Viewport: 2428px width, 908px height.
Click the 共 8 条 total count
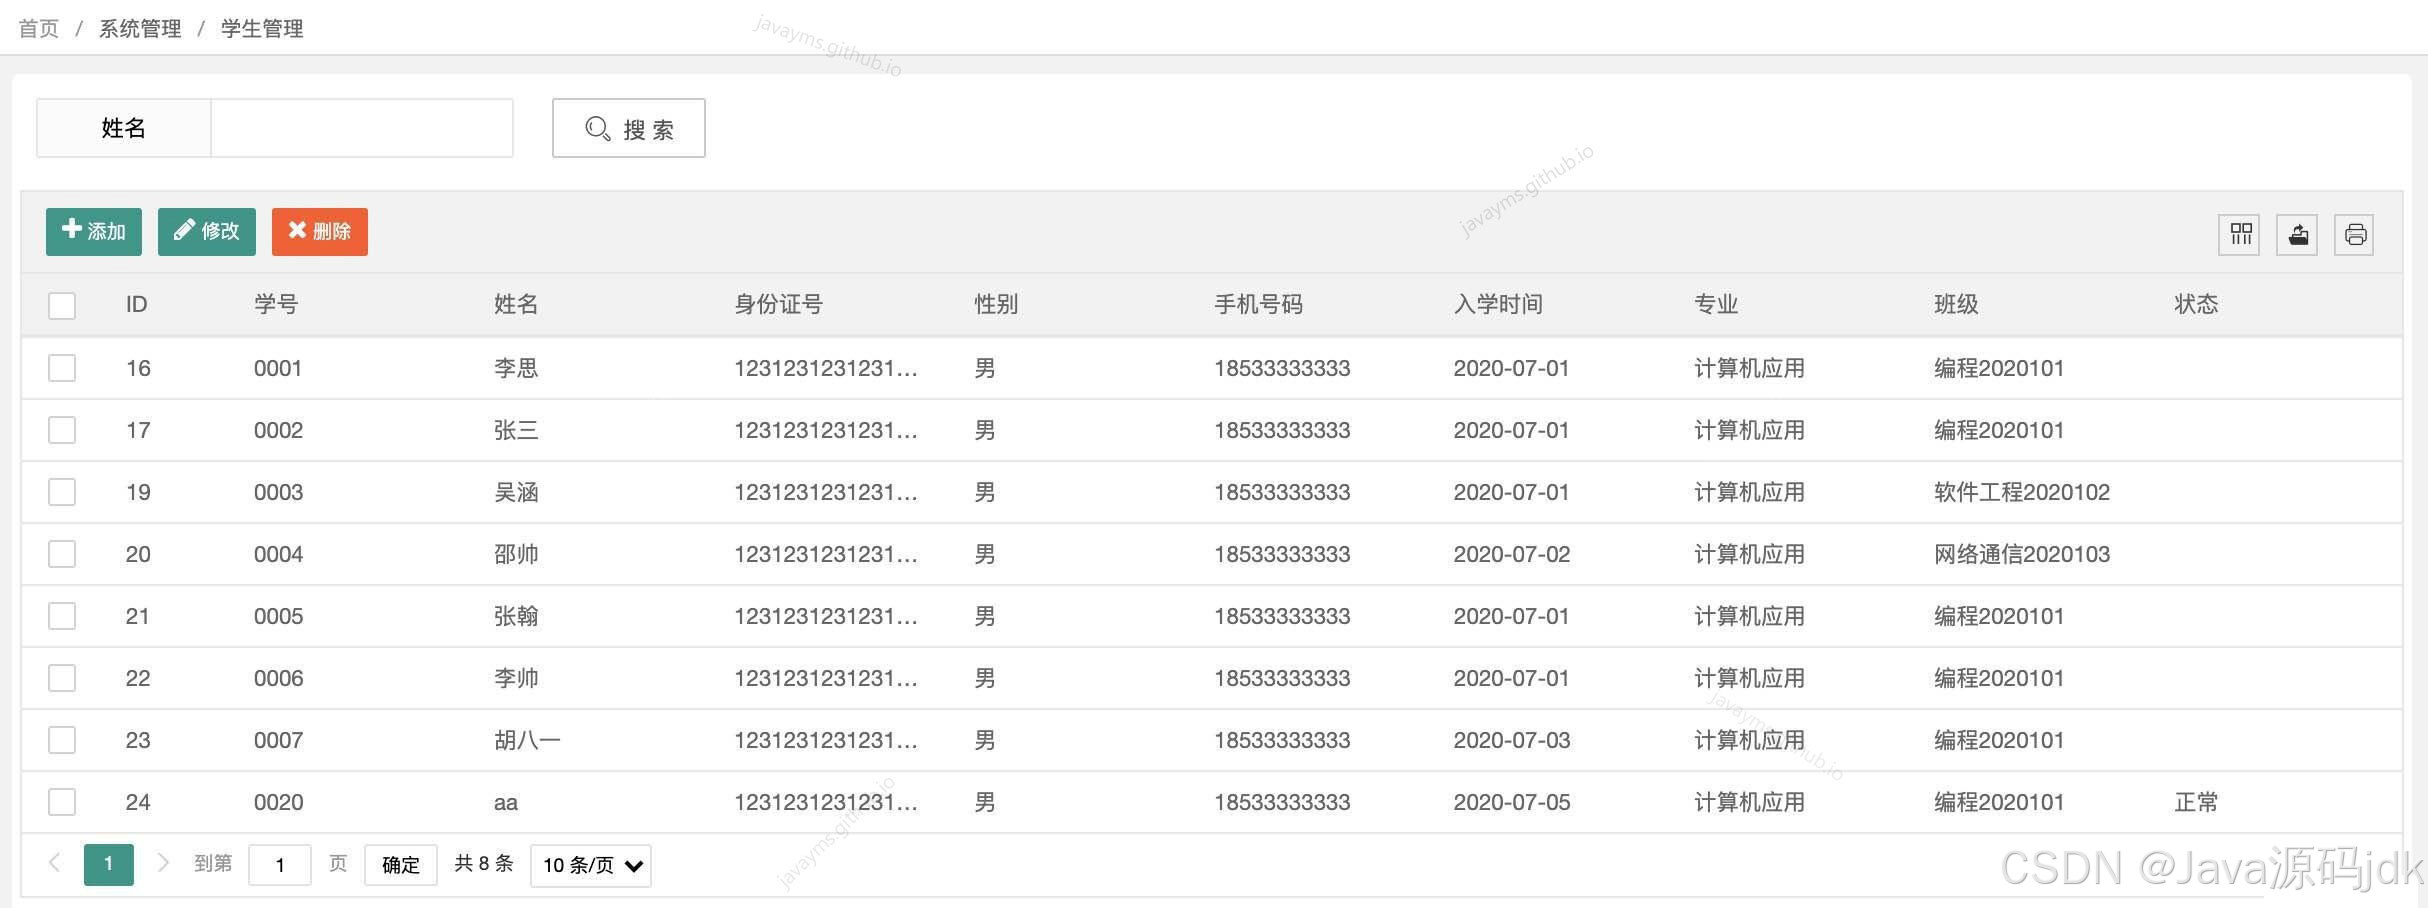click(484, 863)
